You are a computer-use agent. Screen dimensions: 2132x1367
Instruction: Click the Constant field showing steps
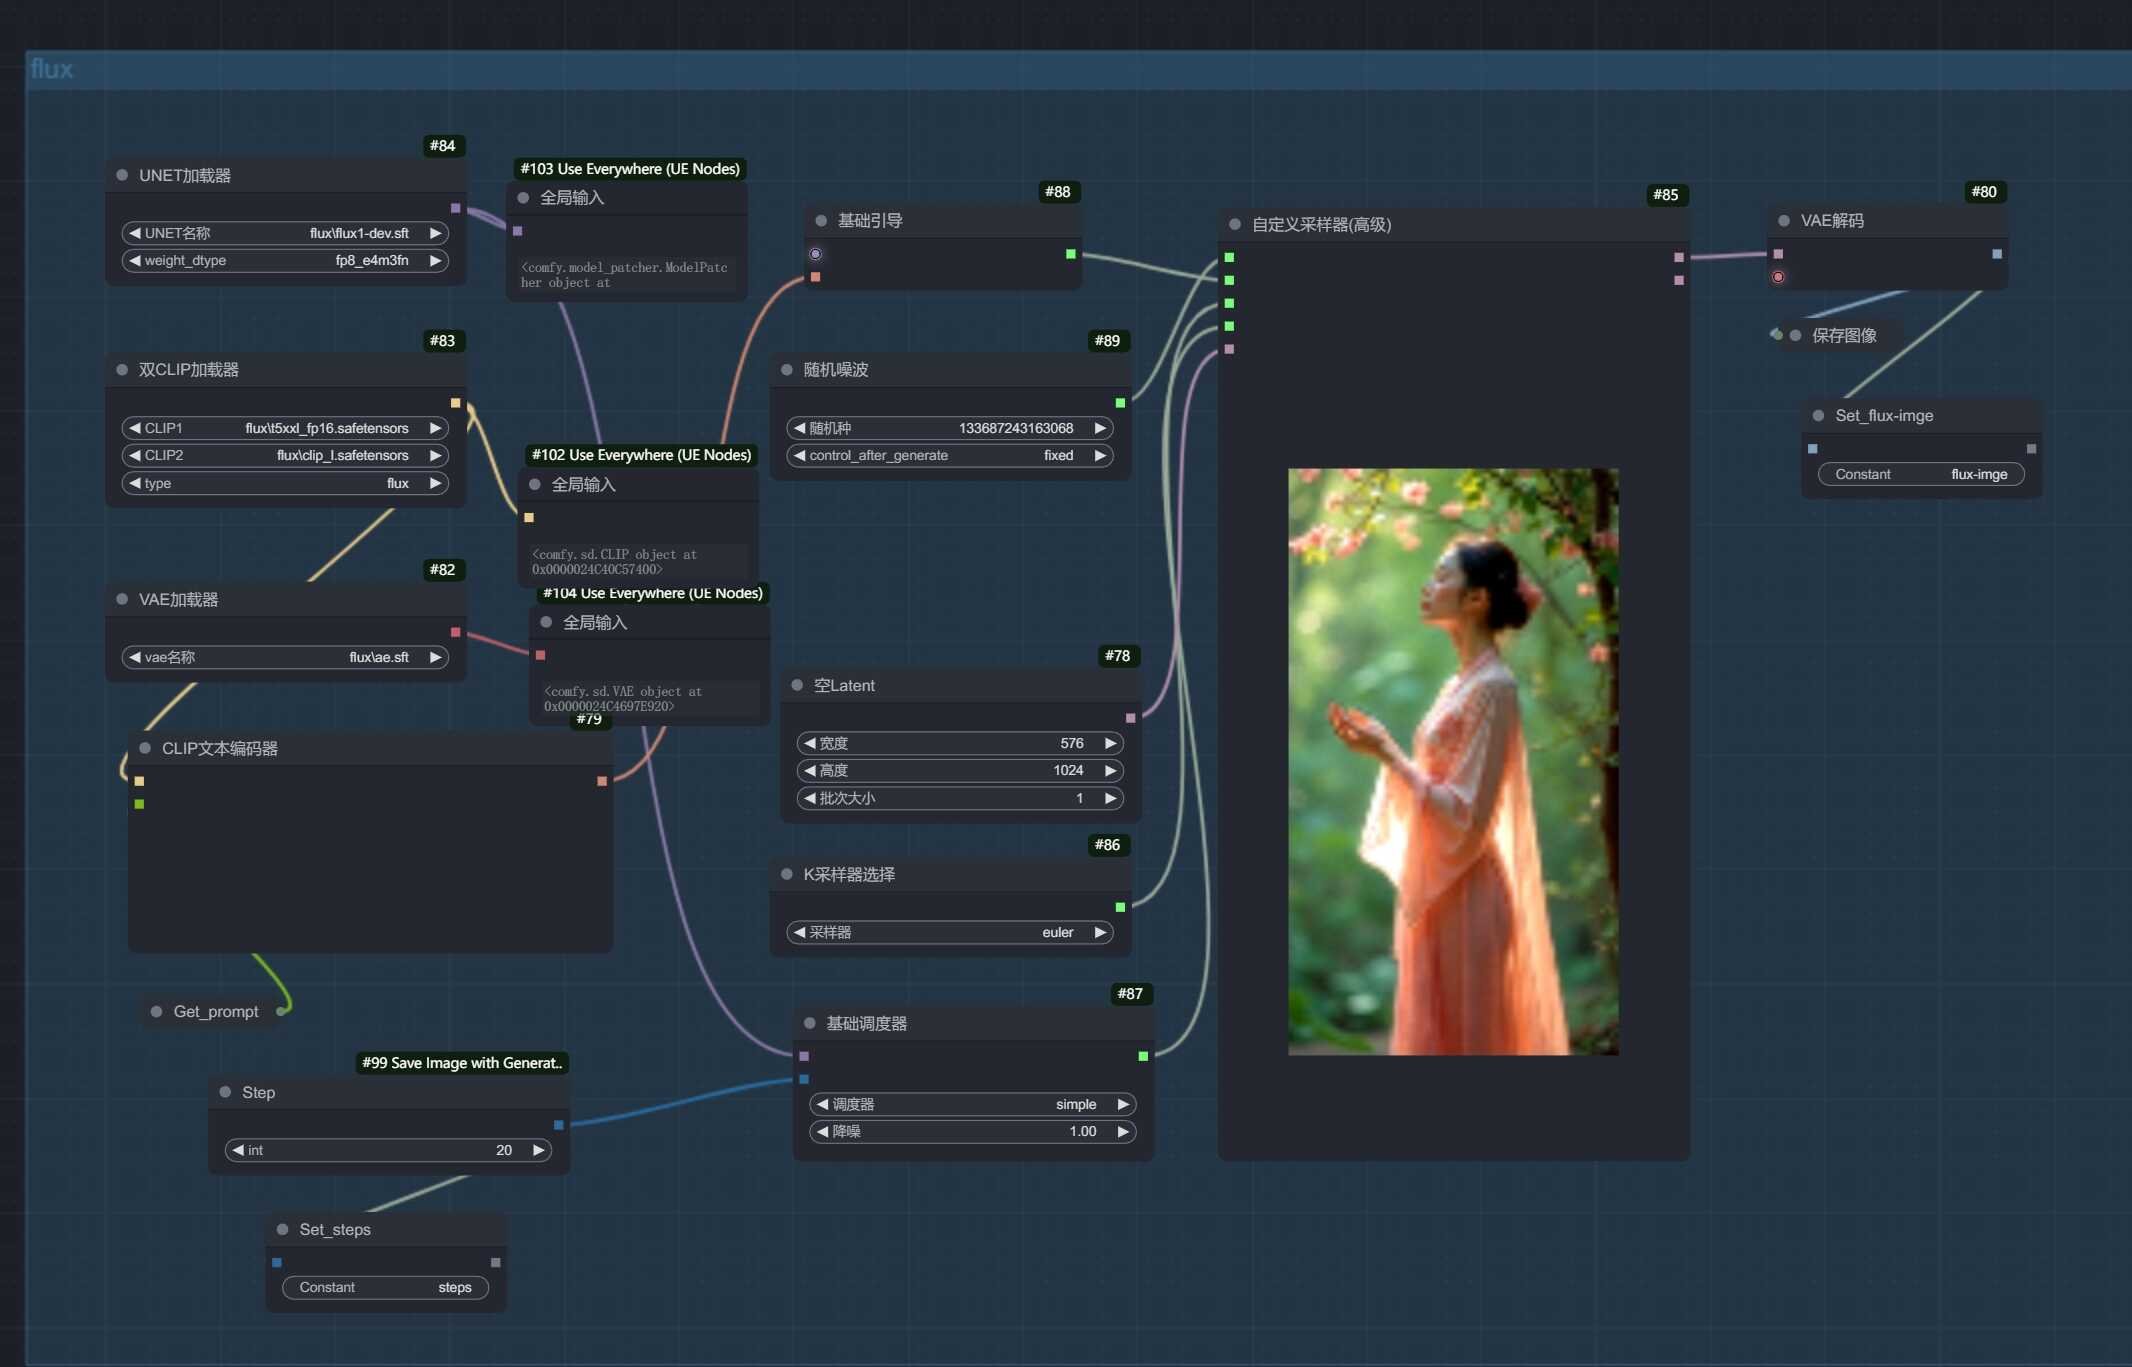tap(386, 1287)
